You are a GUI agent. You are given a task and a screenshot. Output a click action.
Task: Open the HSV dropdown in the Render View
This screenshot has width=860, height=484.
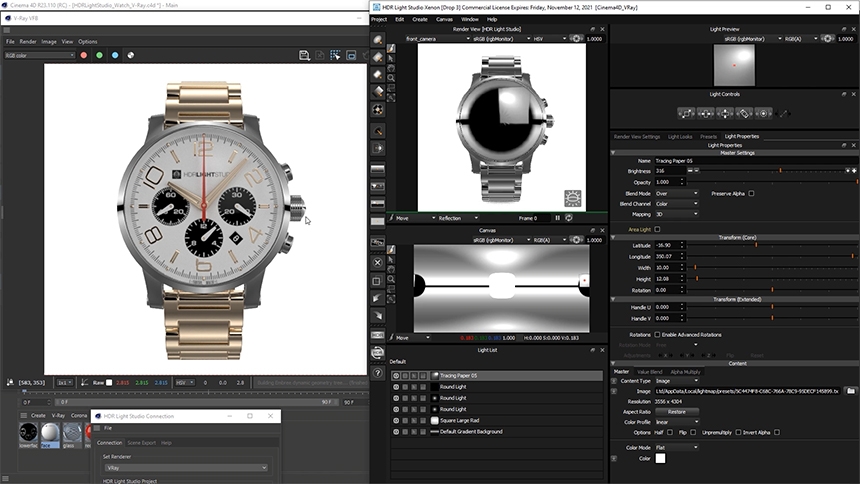coord(550,39)
